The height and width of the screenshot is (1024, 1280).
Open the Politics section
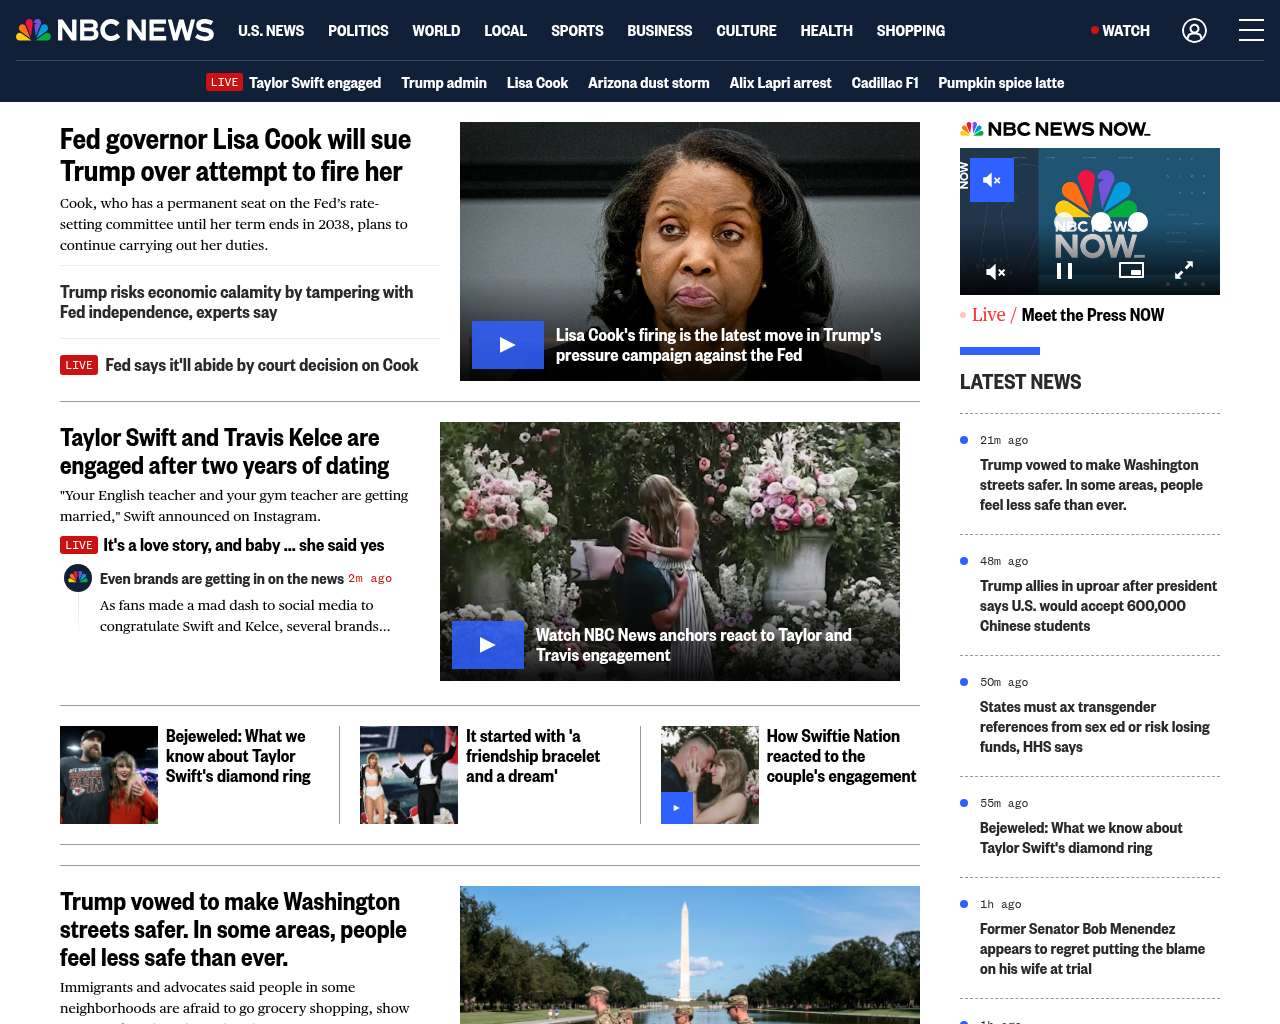pyautogui.click(x=358, y=31)
